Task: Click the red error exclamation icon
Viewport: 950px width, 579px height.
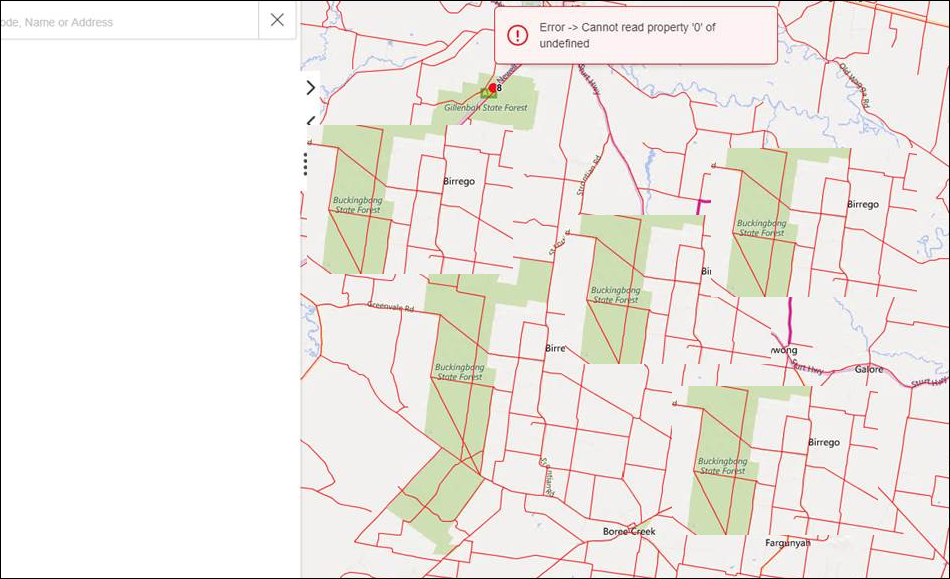Action: 517,36
